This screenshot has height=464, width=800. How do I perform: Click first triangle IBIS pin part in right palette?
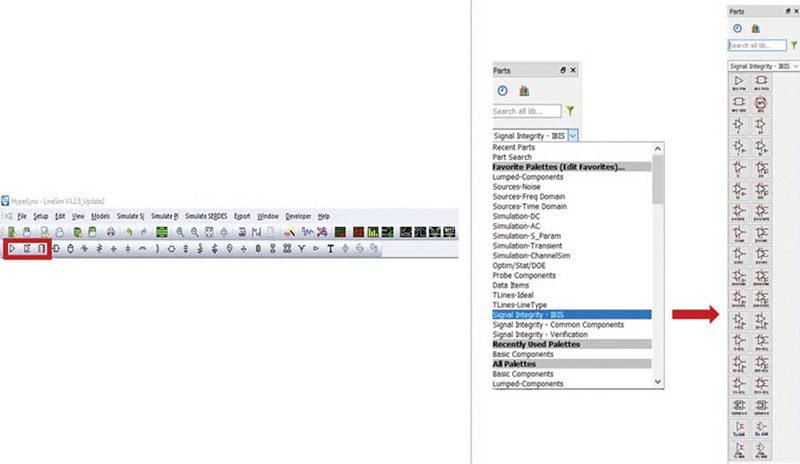pos(739,82)
